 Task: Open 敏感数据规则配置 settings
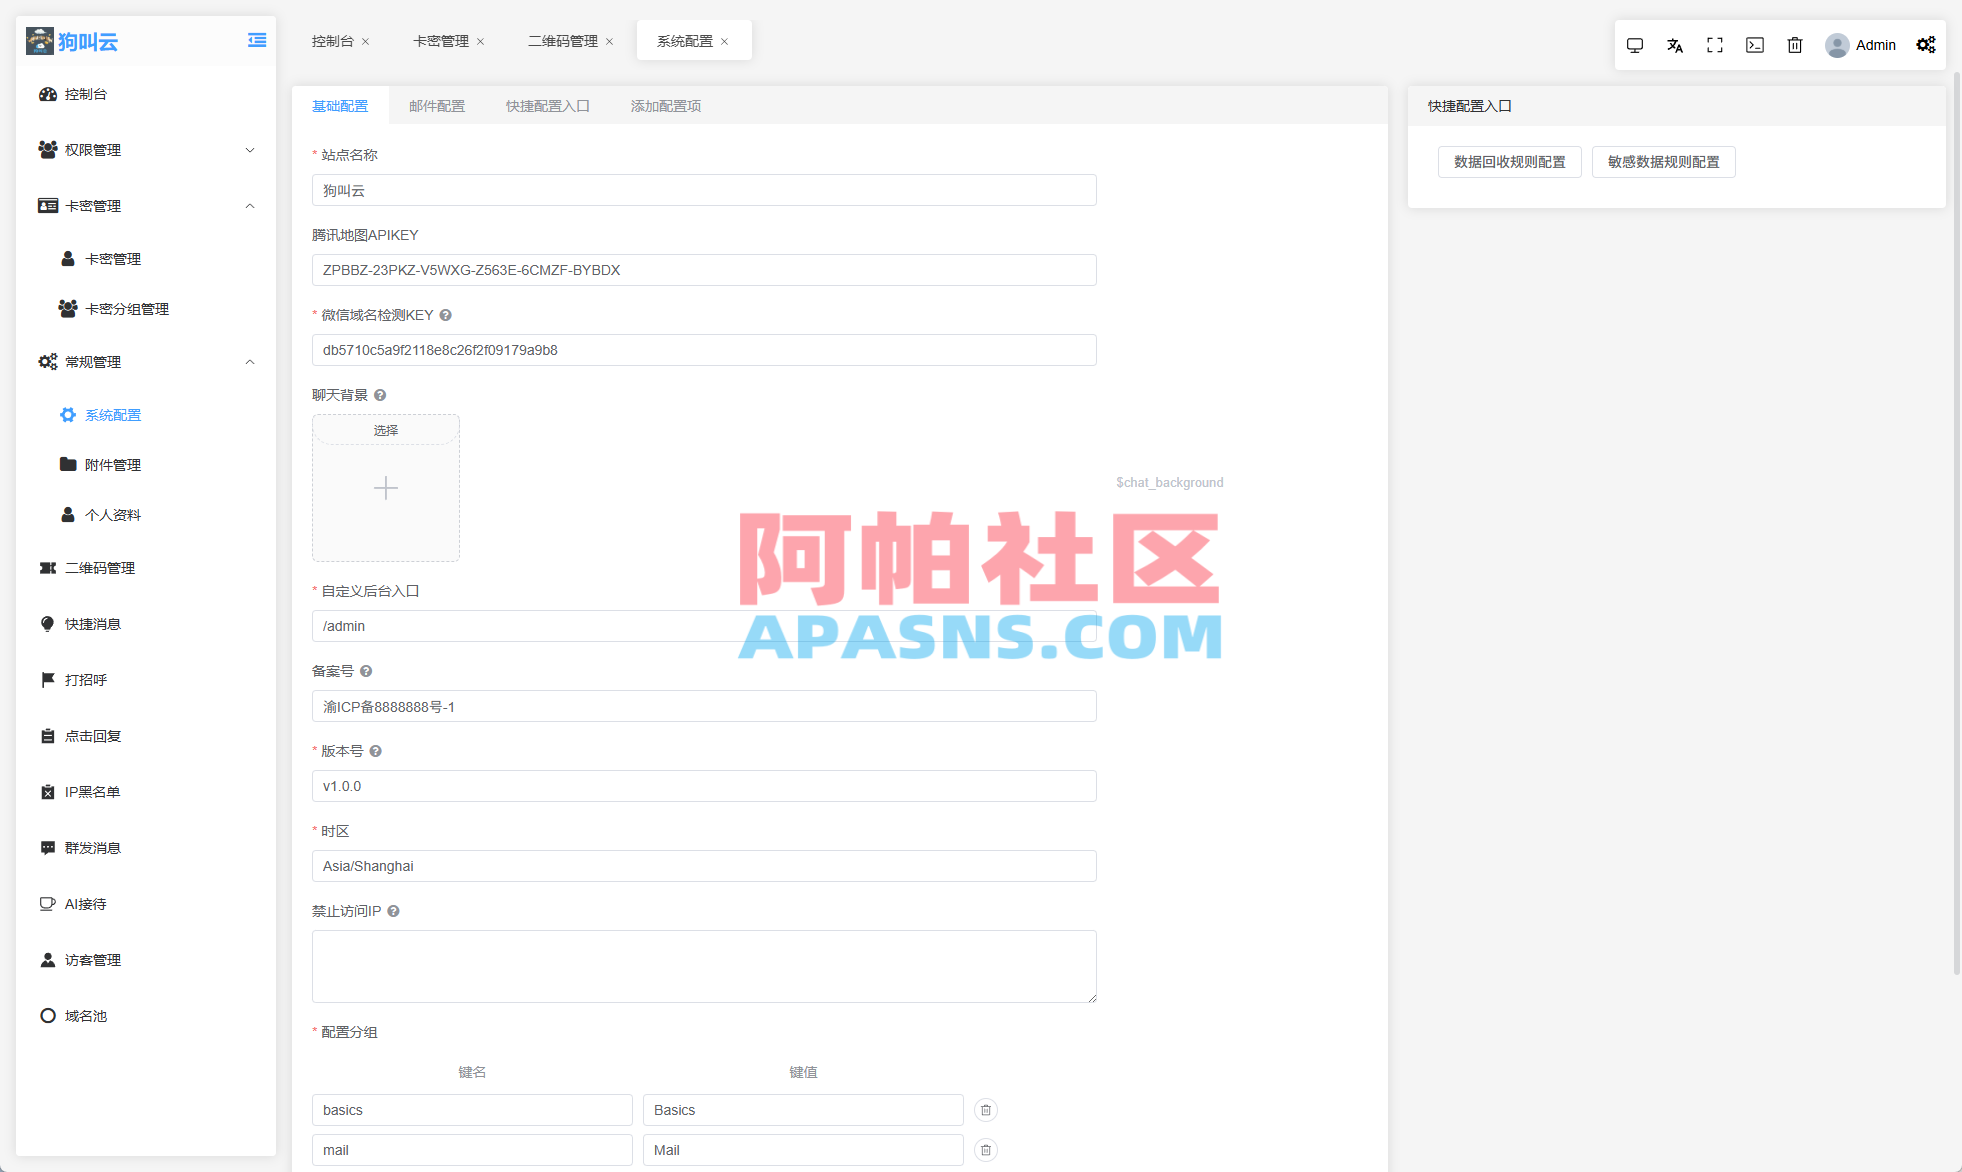pyautogui.click(x=1663, y=161)
